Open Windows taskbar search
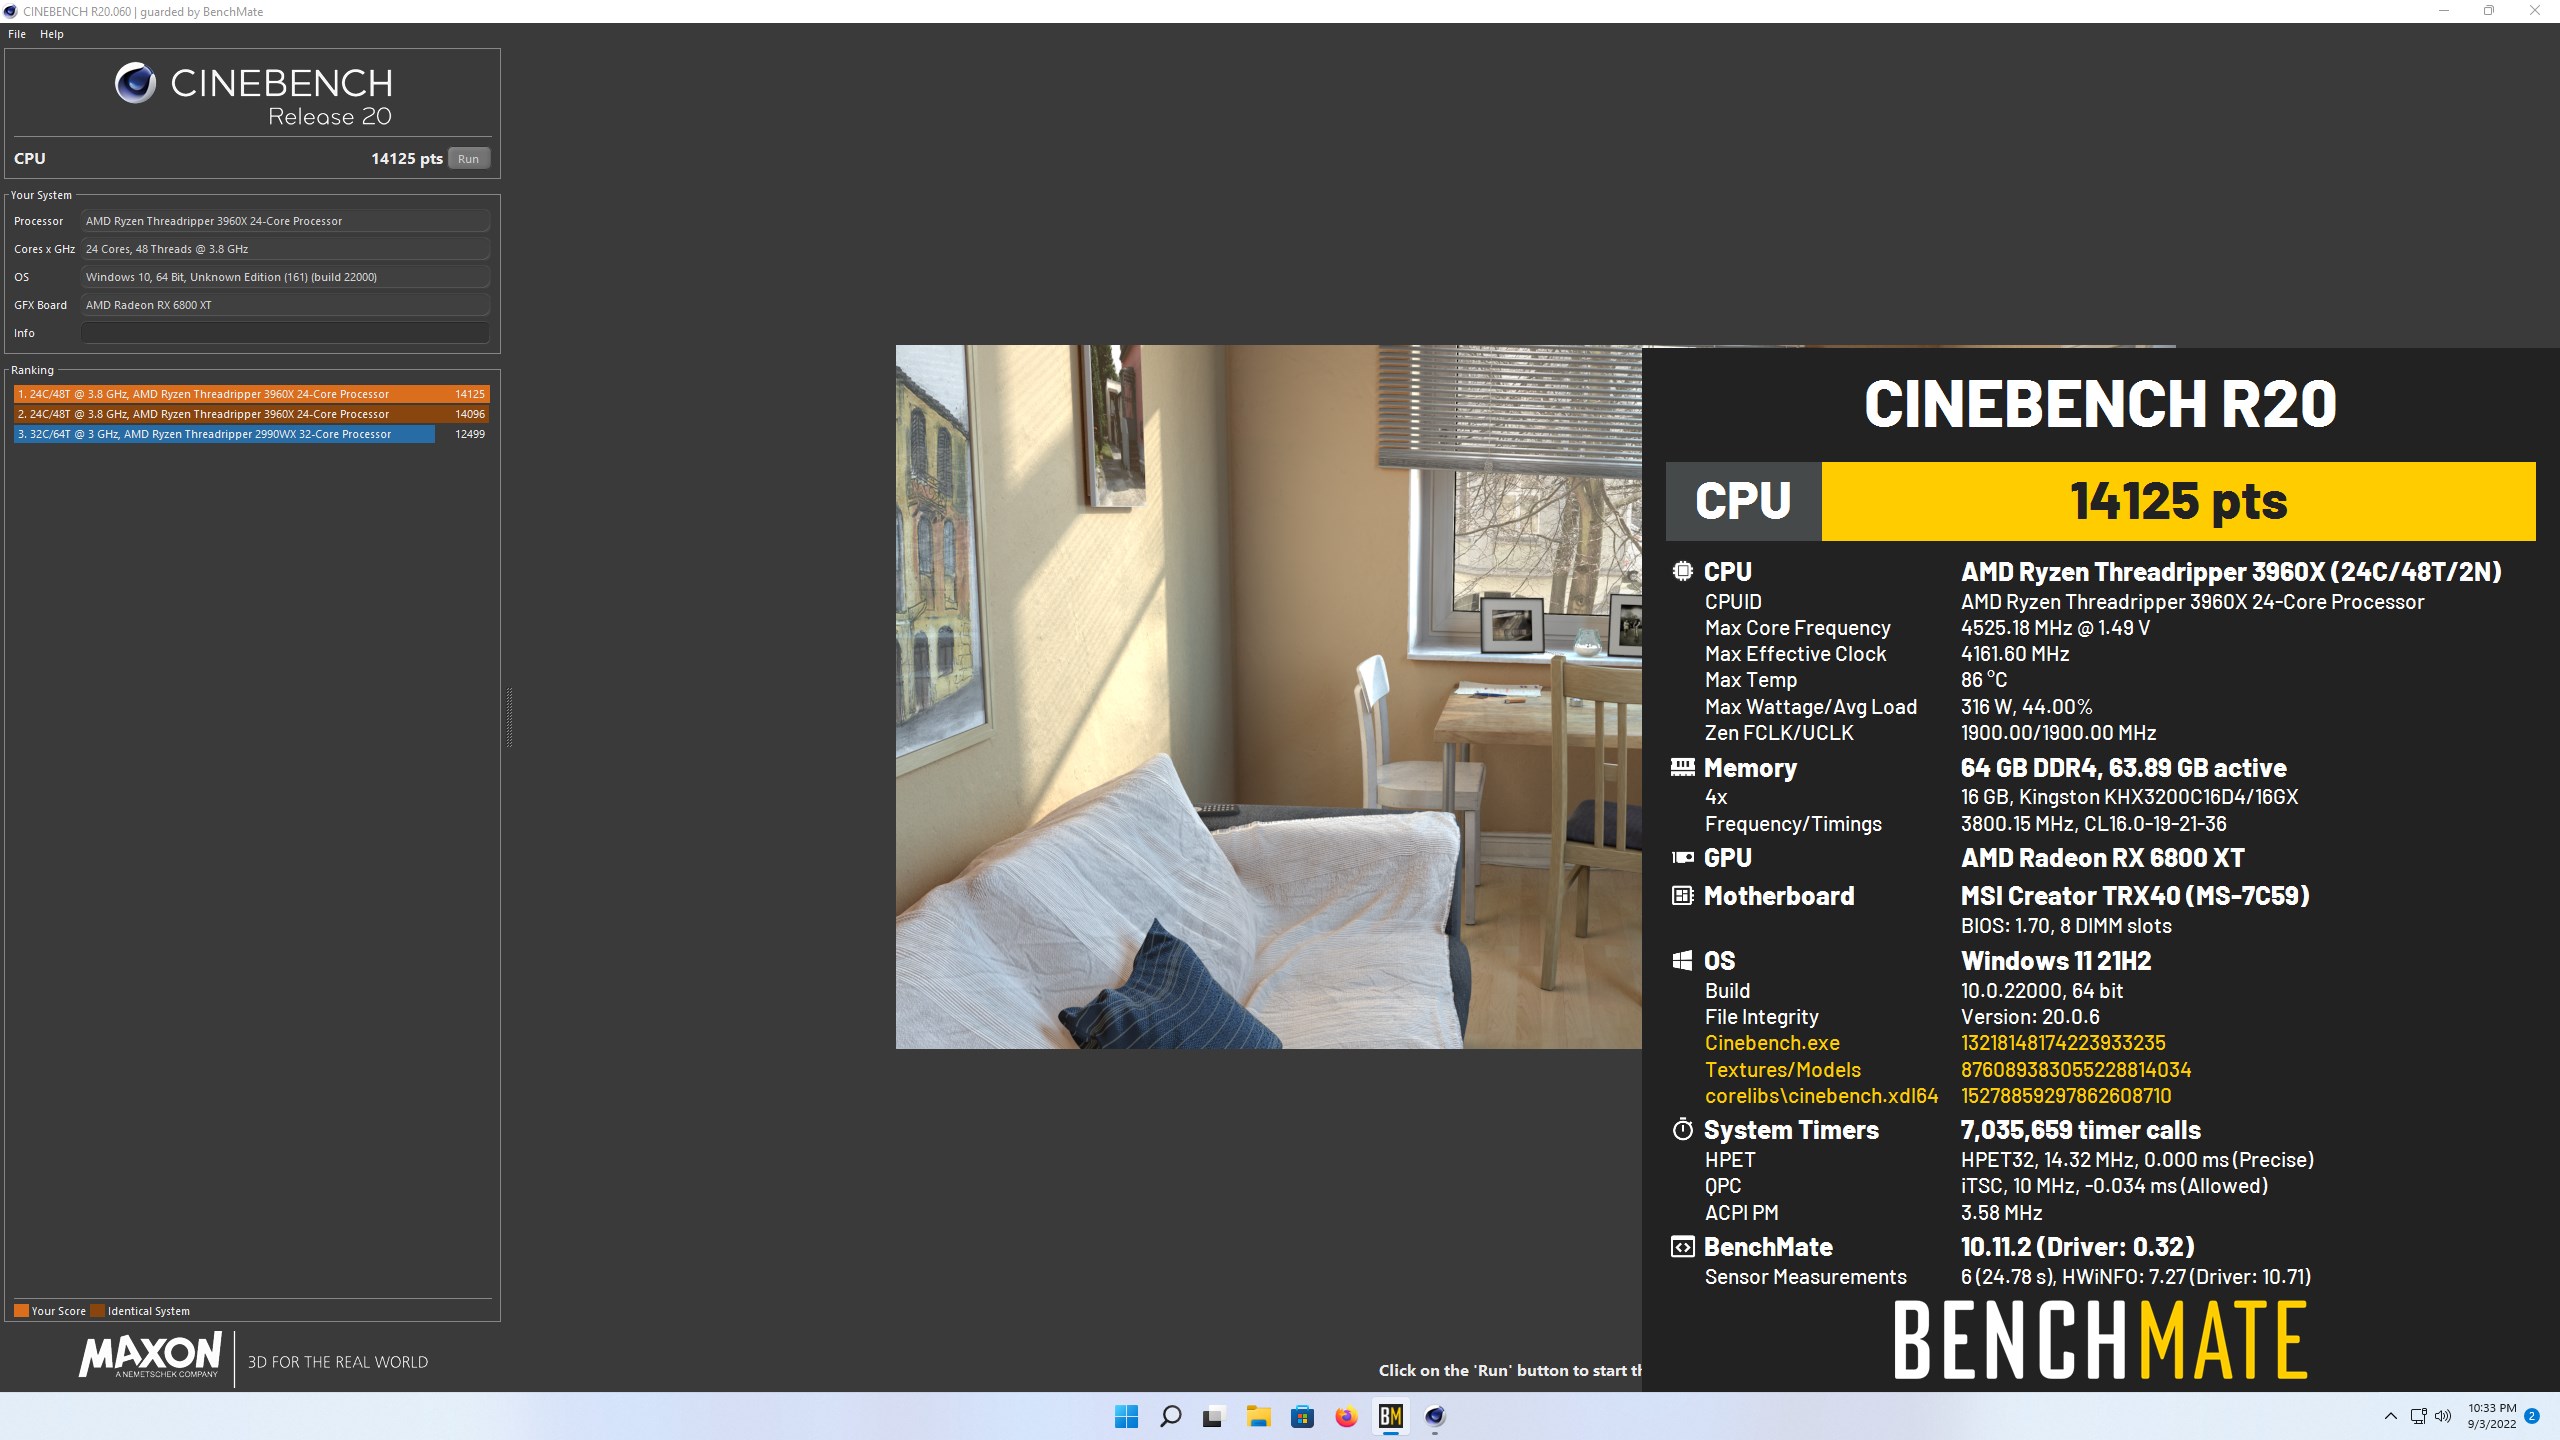Screen dimensions: 2560x1440 click(x=1170, y=1416)
